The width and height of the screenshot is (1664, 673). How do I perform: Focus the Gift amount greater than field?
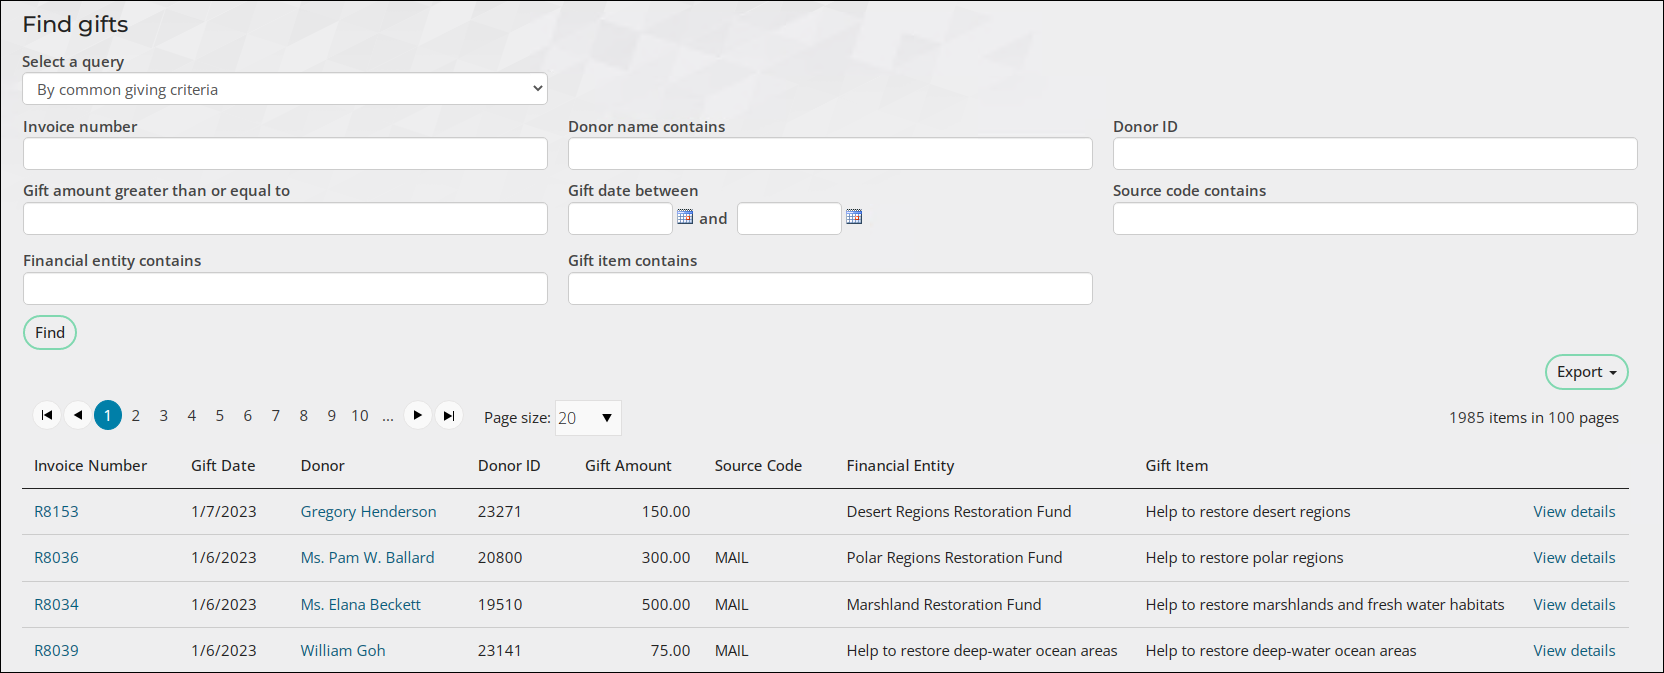pos(285,219)
